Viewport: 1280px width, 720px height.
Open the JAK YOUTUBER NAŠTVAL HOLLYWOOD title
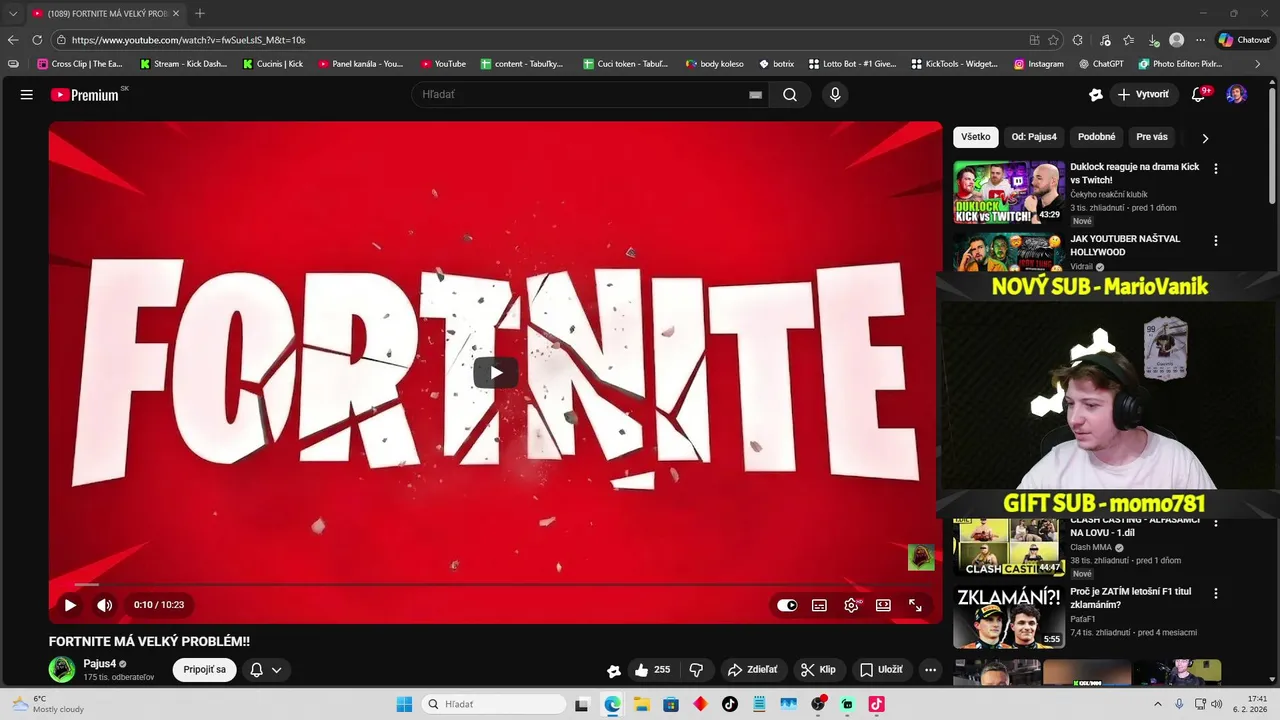1125,246
